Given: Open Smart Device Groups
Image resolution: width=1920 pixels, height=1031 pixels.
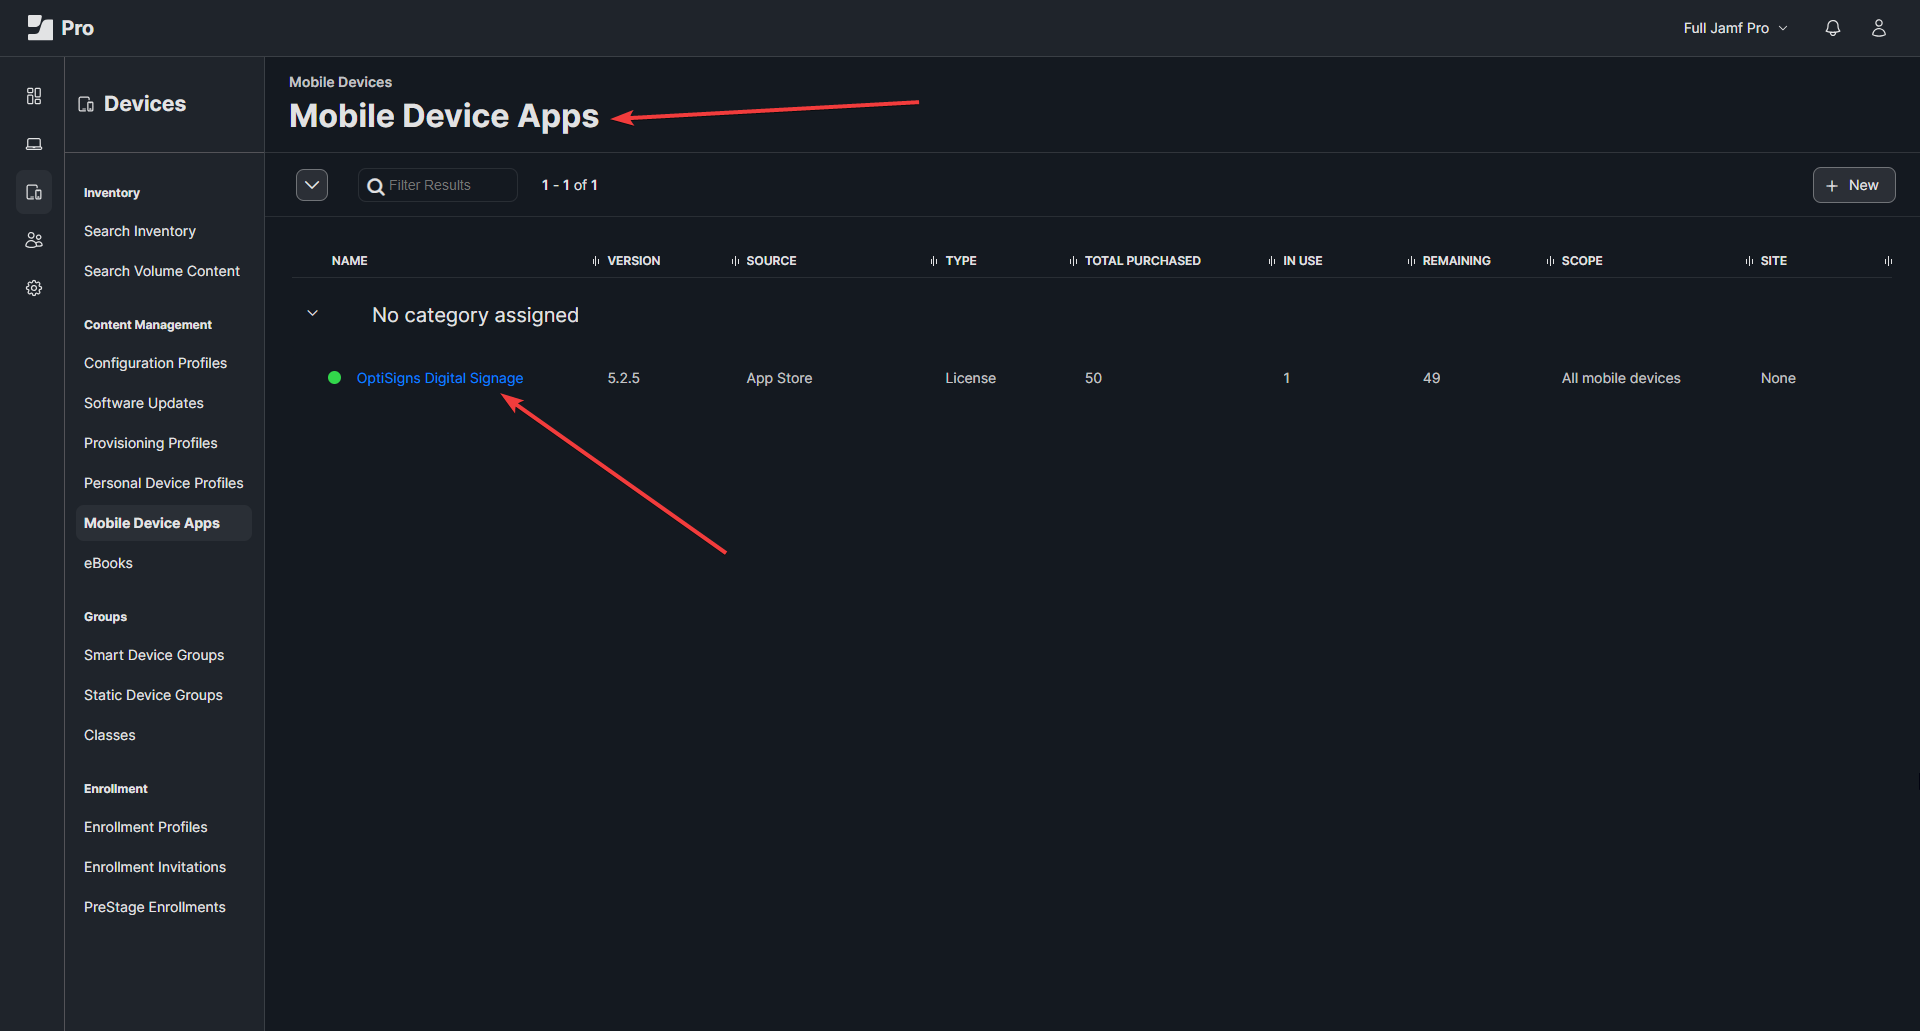Looking at the screenshot, I should click(x=154, y=655).
